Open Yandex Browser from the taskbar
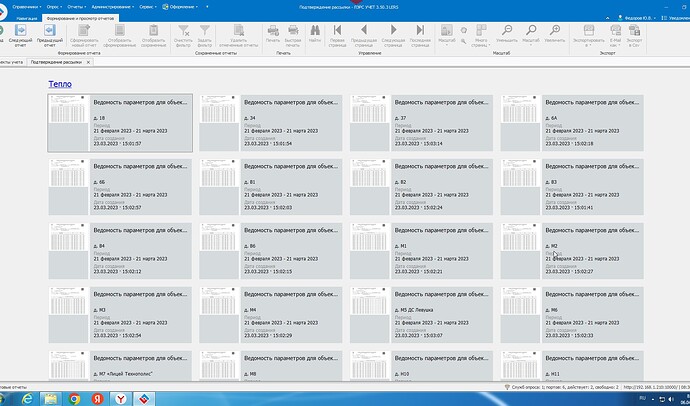The height and width of the screenshot is (406, 690). coord(121,399)
